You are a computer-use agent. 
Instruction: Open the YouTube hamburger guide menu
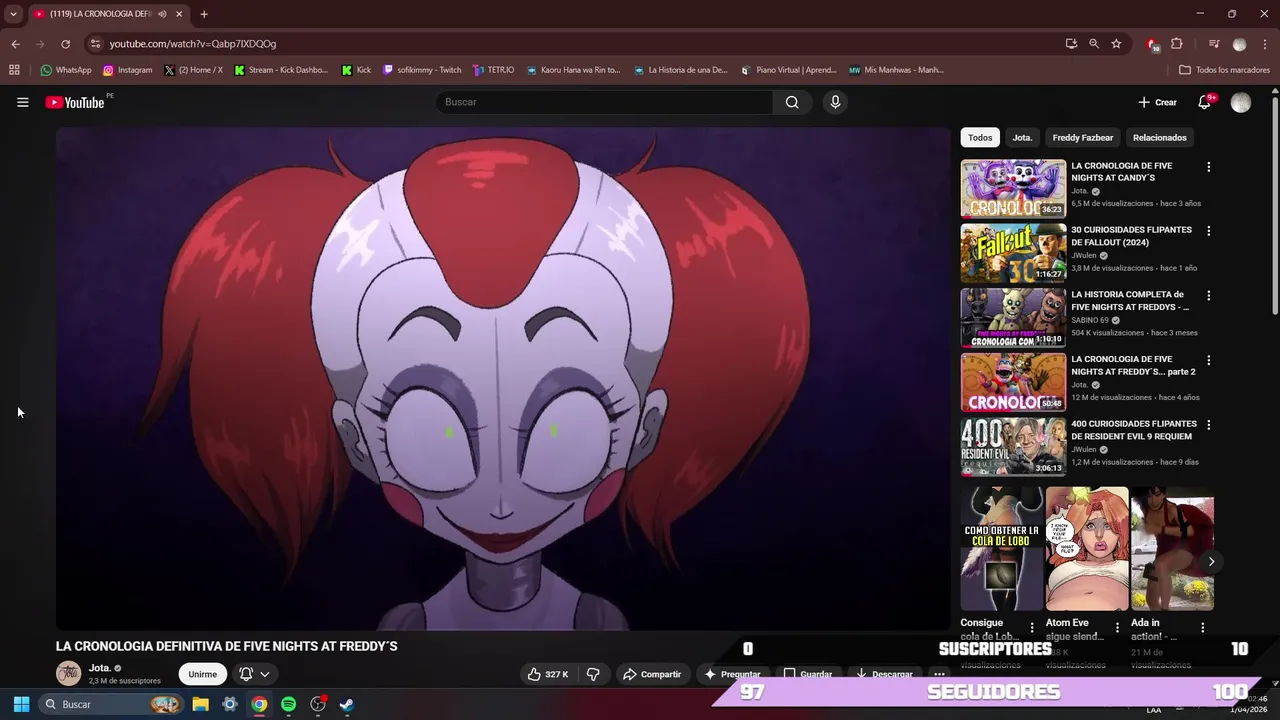[22, 102]
